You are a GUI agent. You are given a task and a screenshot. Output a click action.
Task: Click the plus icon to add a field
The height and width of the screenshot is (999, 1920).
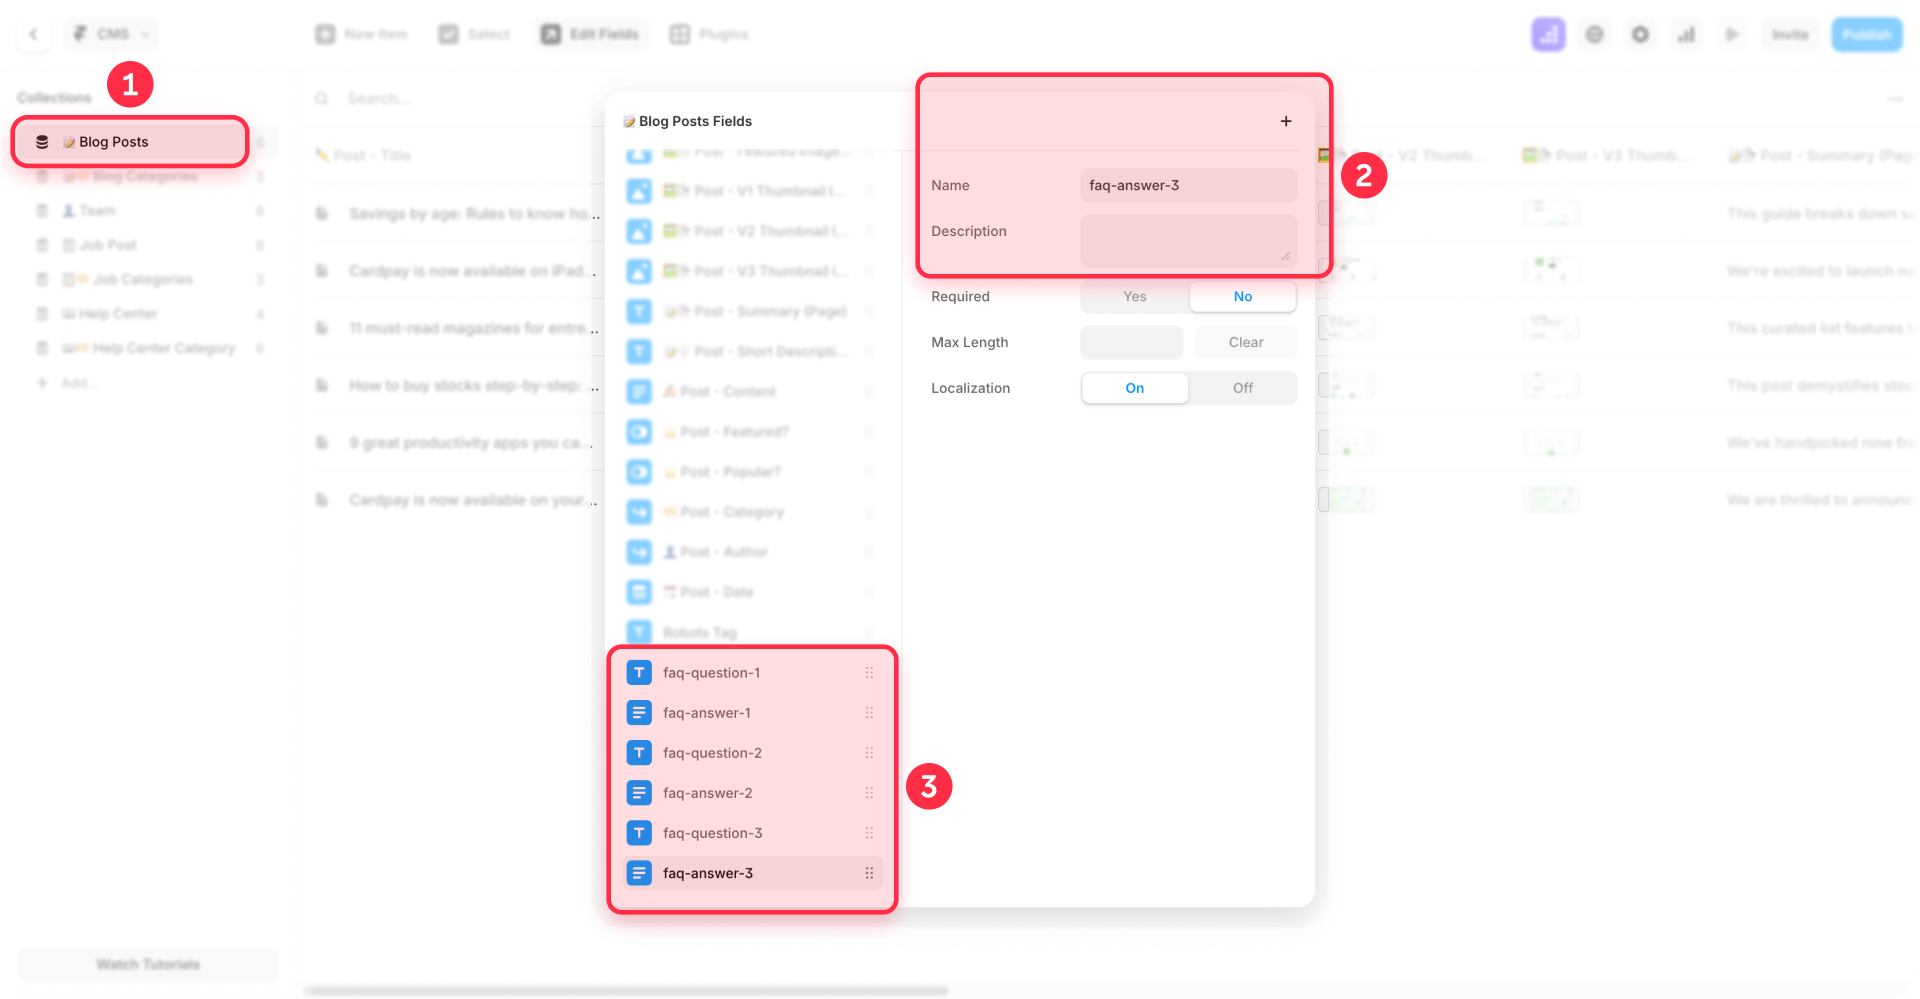1285,120
